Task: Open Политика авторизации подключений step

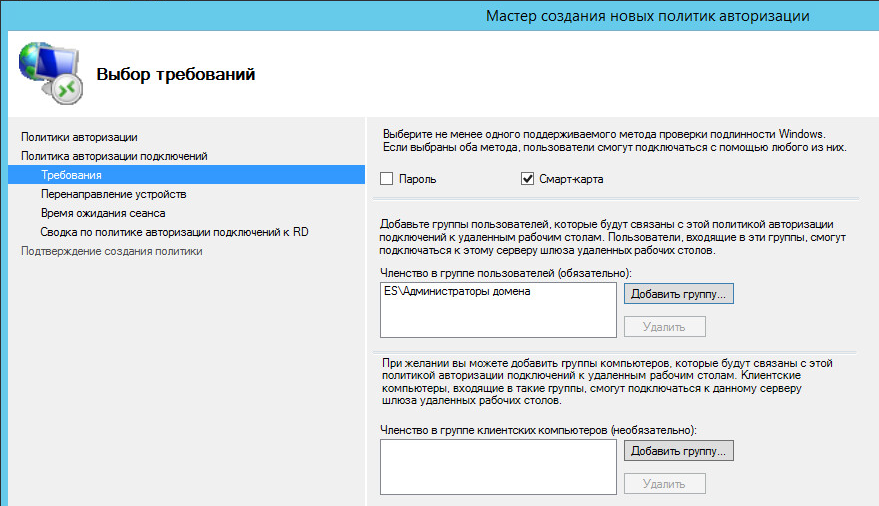Action: [114, 156]
